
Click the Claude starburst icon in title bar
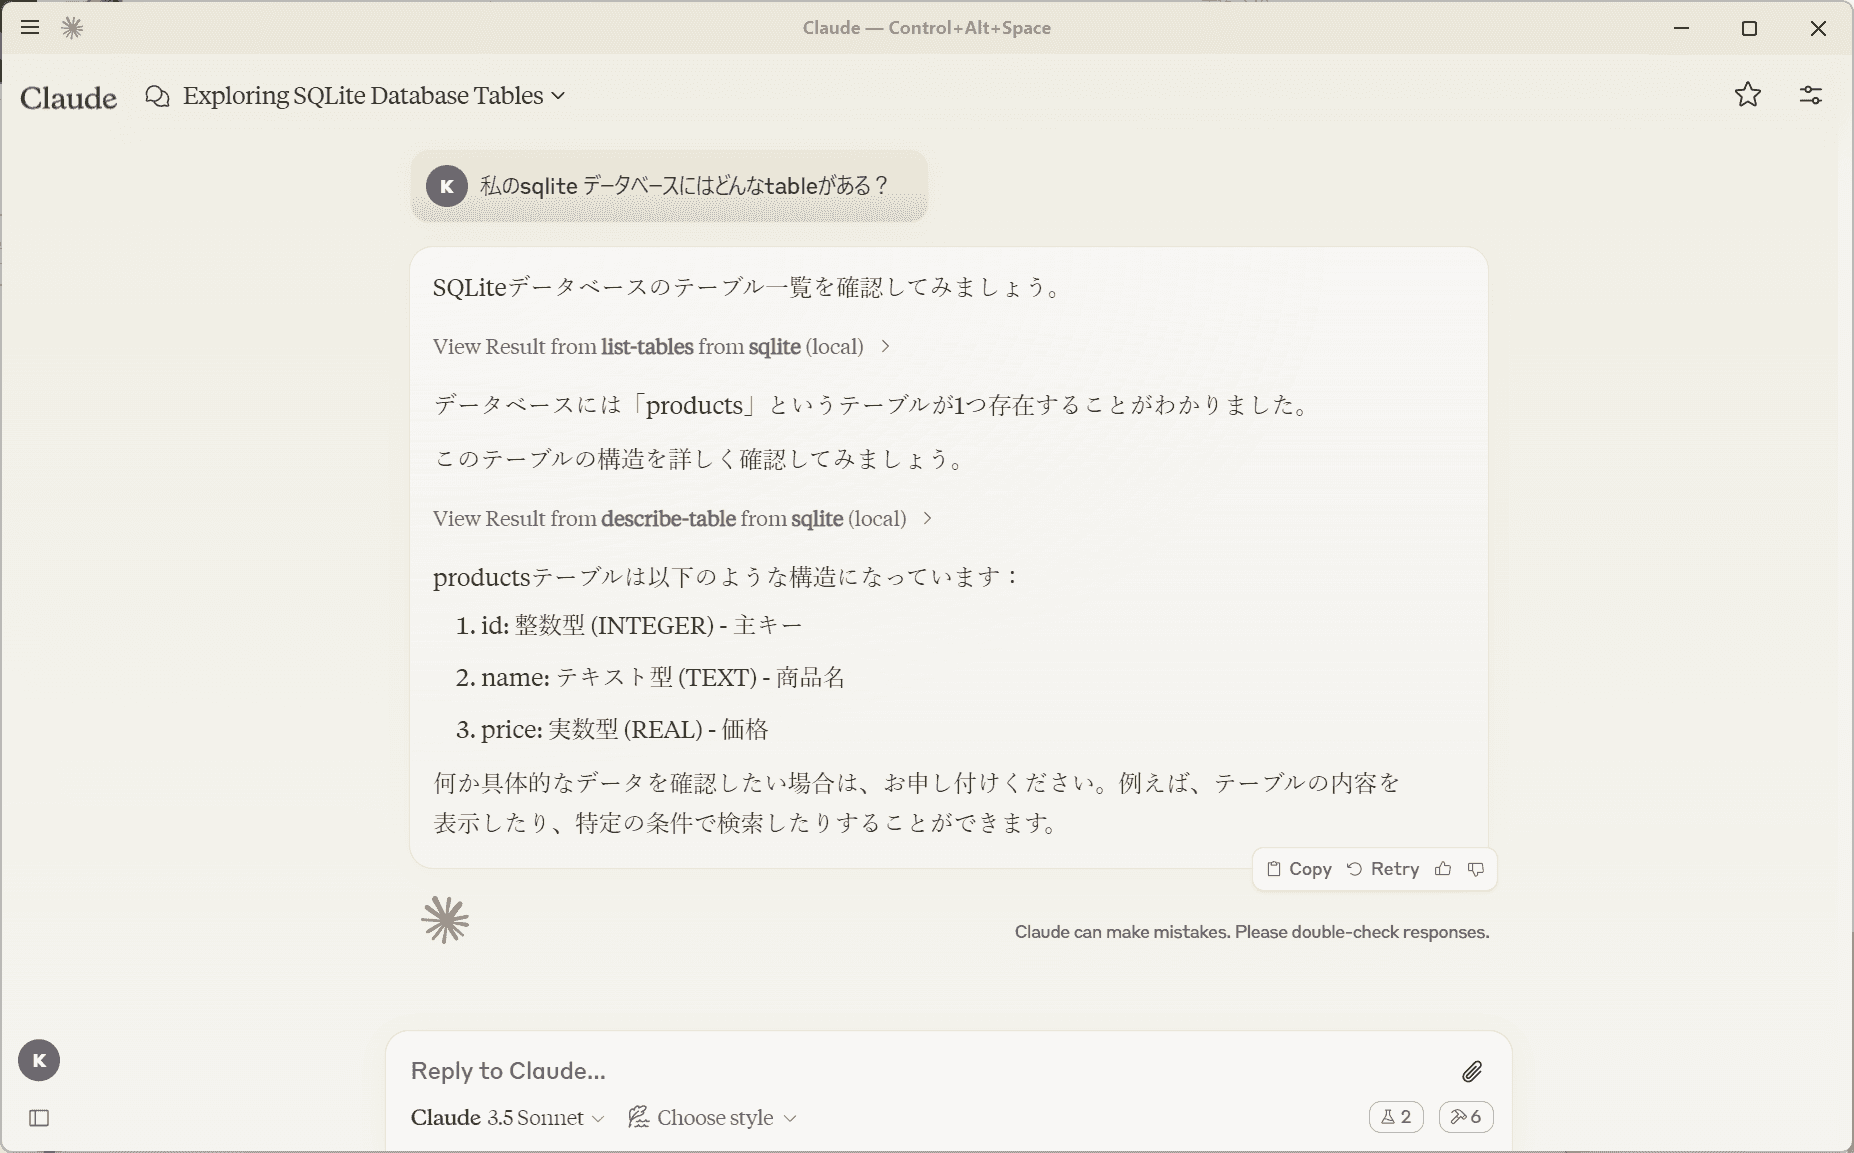pos(72,28)
